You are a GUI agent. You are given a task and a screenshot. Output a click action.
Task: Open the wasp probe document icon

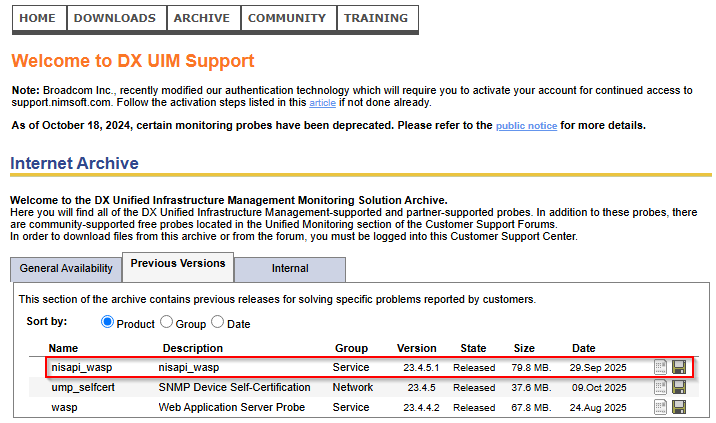coord(661,407)
